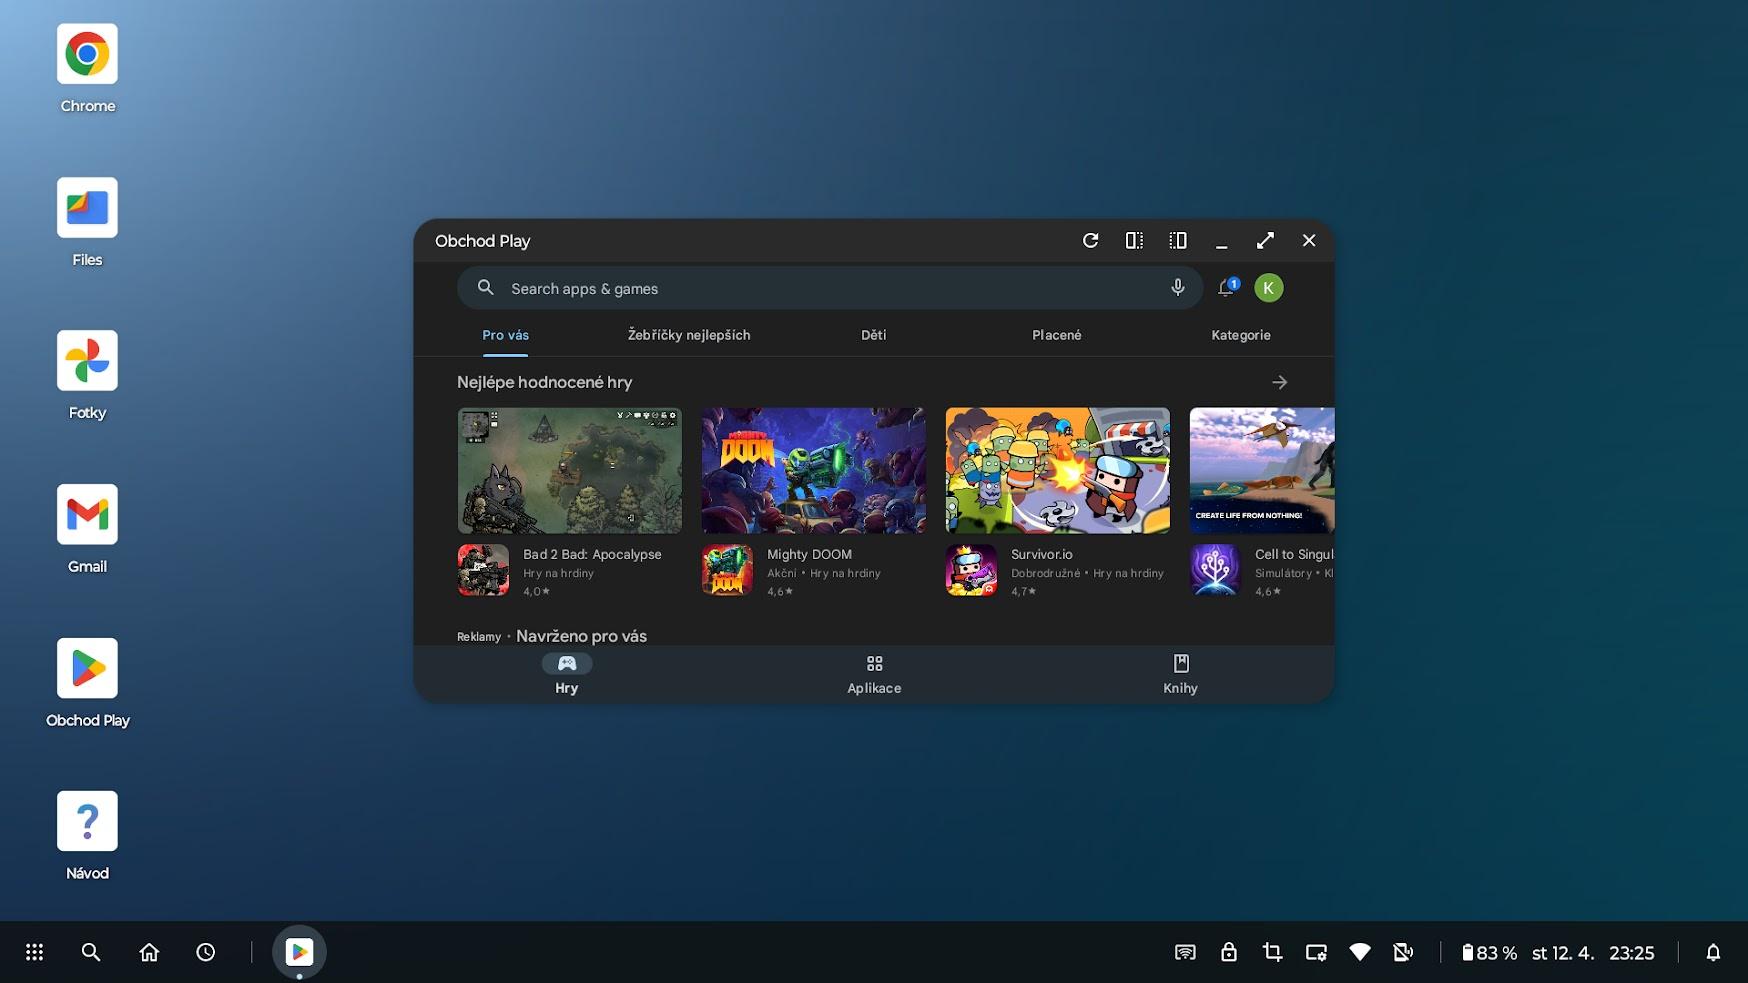Open the Survivor.io banner image
Image resolution: width=1748 pixels, height=983 pixels.
1058,470
